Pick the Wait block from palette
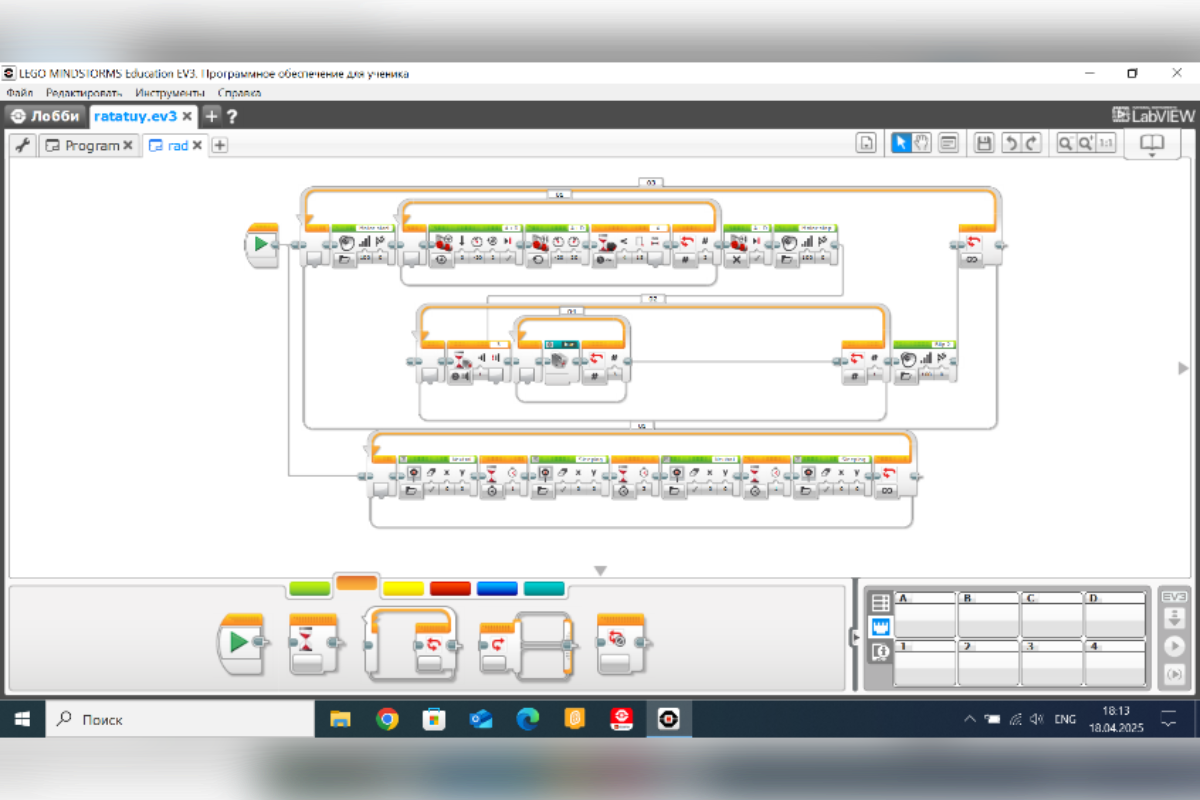The width and height of the screenshot is (1200, 800). 311,643
